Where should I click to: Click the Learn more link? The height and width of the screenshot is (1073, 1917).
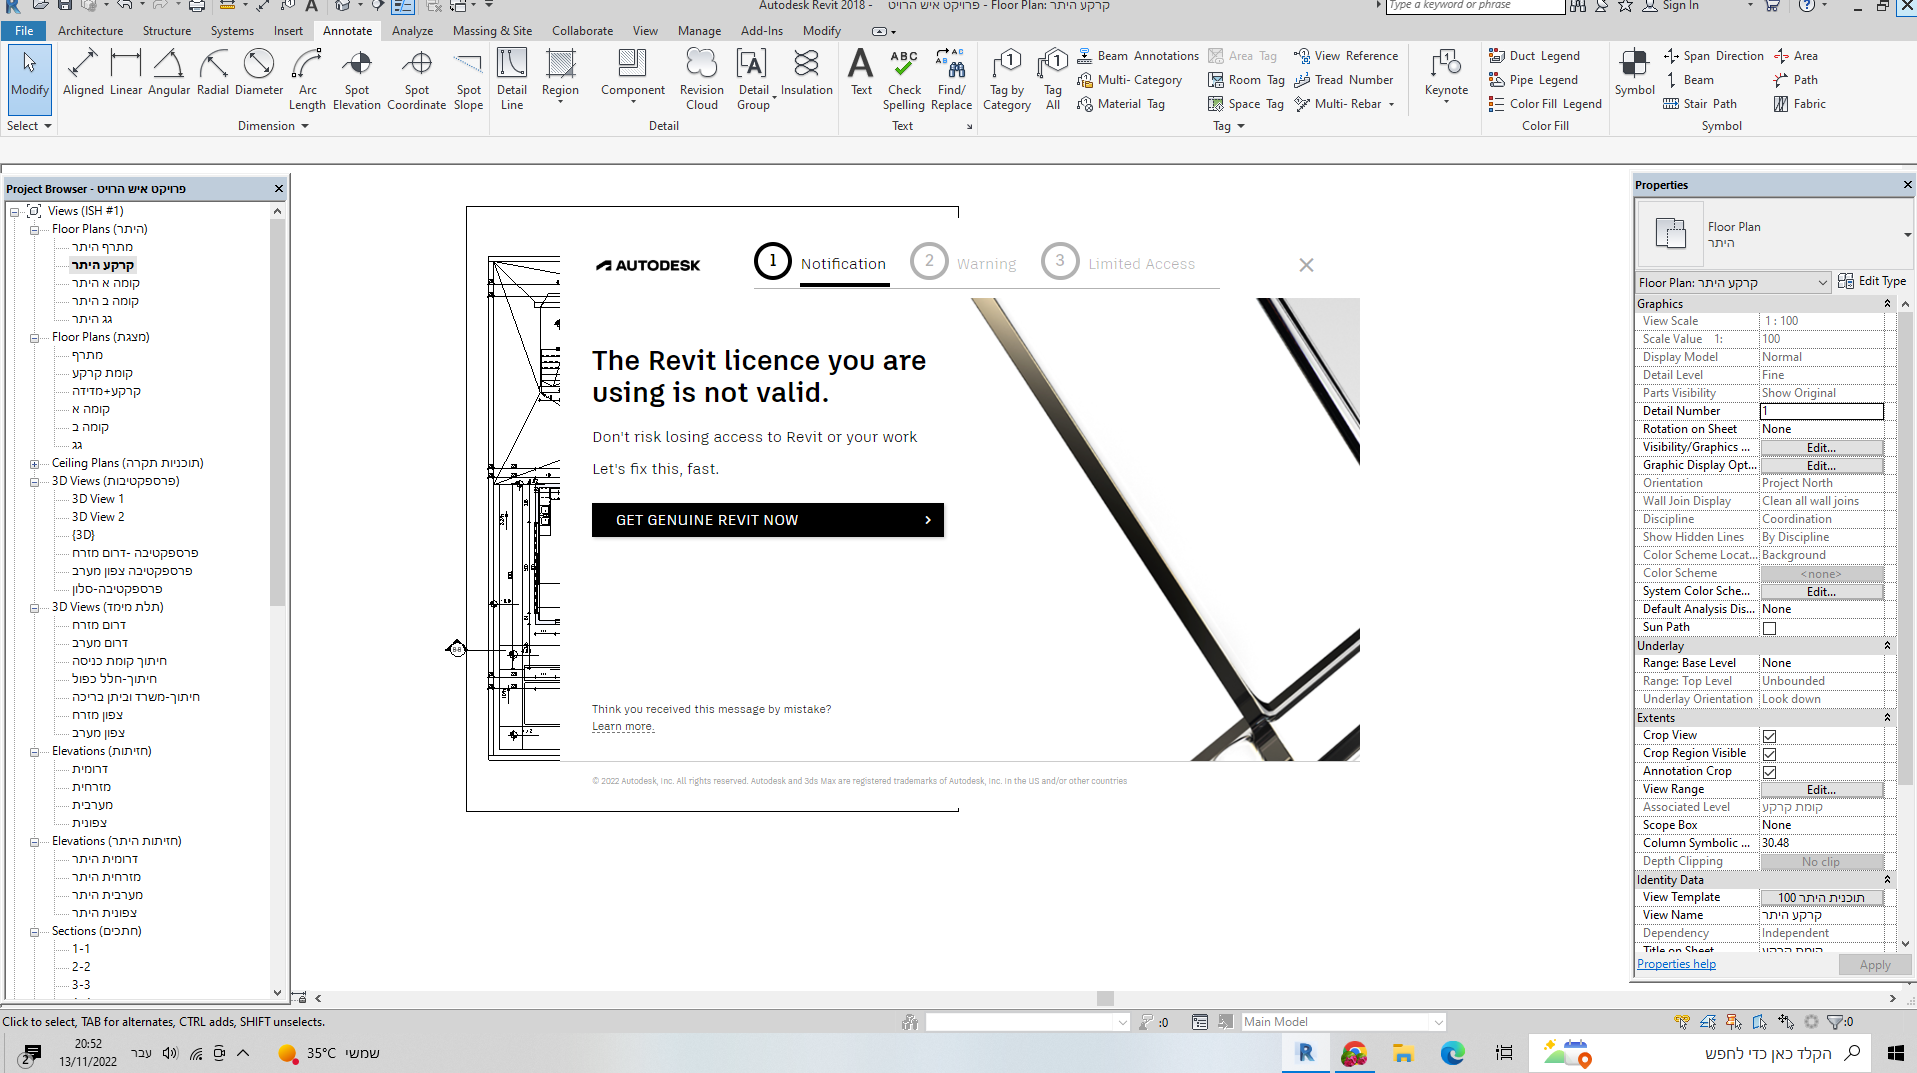(622, 727)
